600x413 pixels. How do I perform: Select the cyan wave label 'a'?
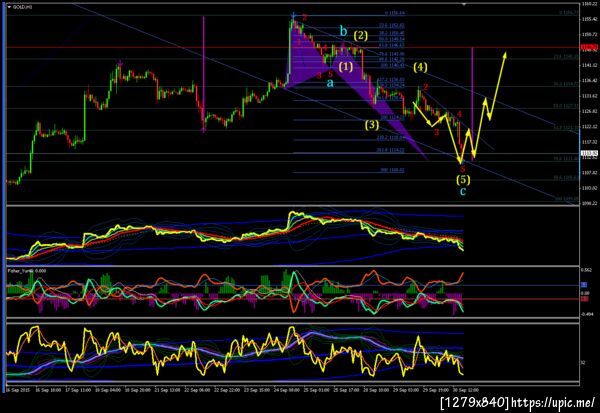330,82
